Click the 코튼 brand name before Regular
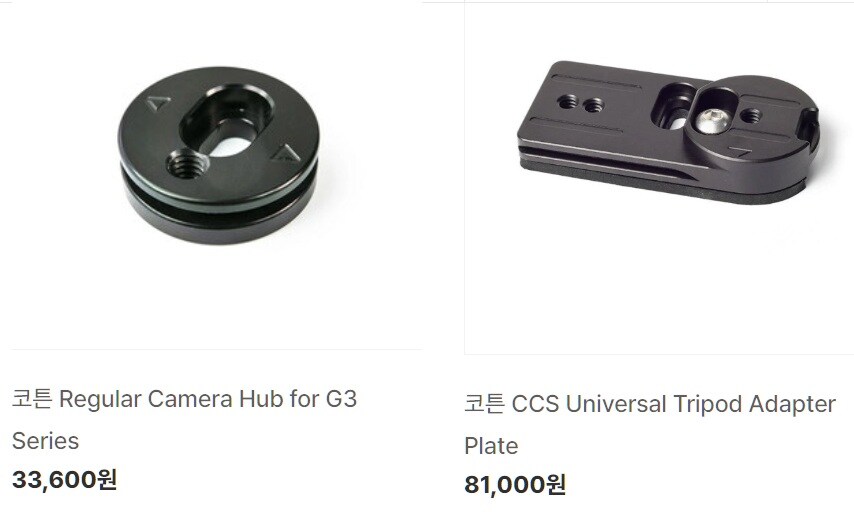854x514 pixels. coord(32,399)
